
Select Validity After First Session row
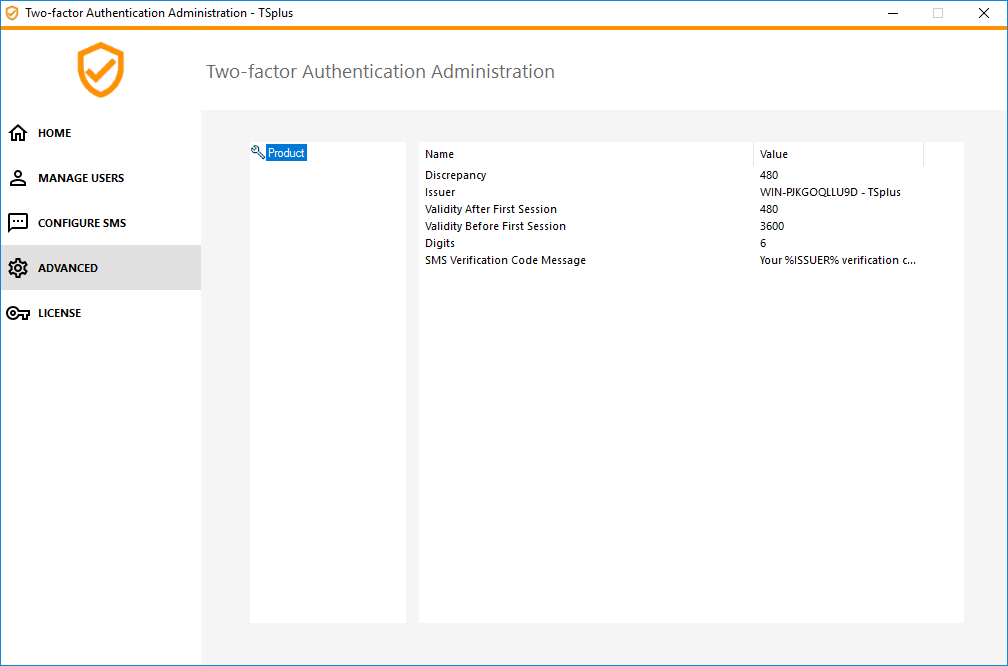click(x=672, y=209)
